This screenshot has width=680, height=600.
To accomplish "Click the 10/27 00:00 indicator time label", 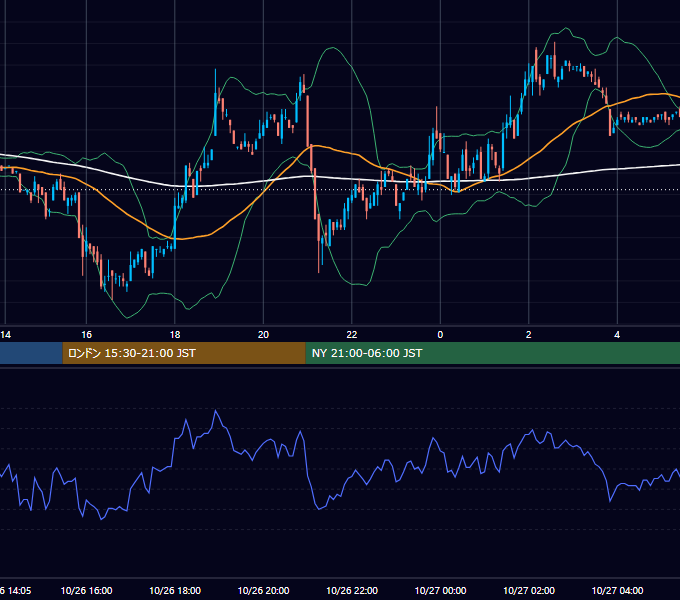I will point(441,591).
